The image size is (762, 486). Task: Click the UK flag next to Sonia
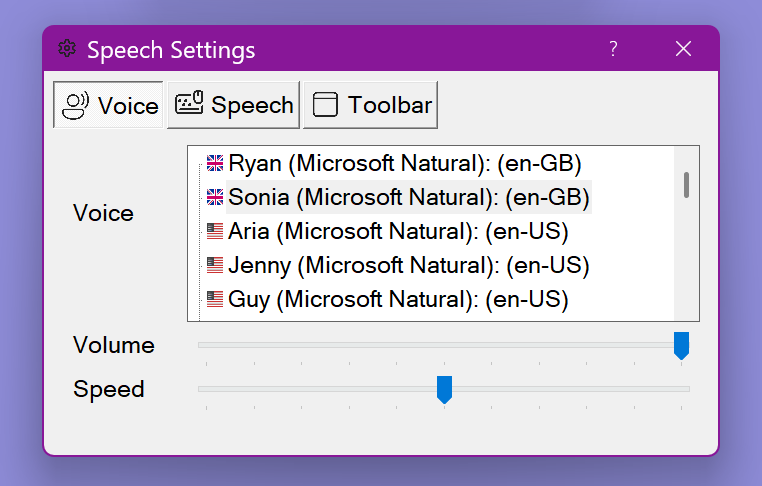(x=215, y=197)
